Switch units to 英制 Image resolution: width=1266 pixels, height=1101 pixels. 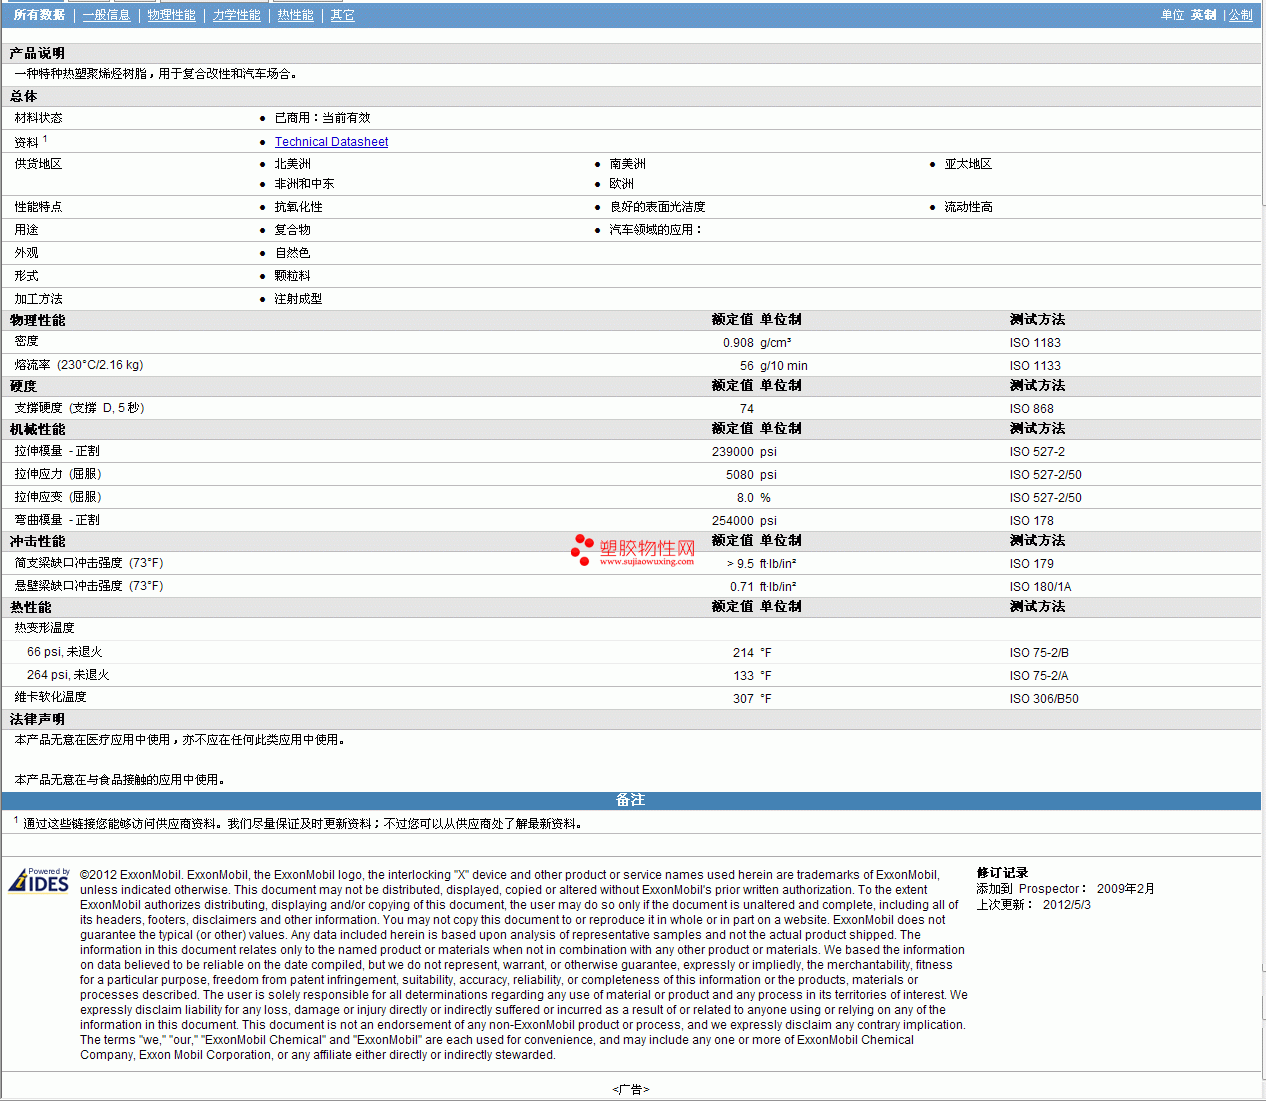pyautogui.click(x=1203, y=15)
